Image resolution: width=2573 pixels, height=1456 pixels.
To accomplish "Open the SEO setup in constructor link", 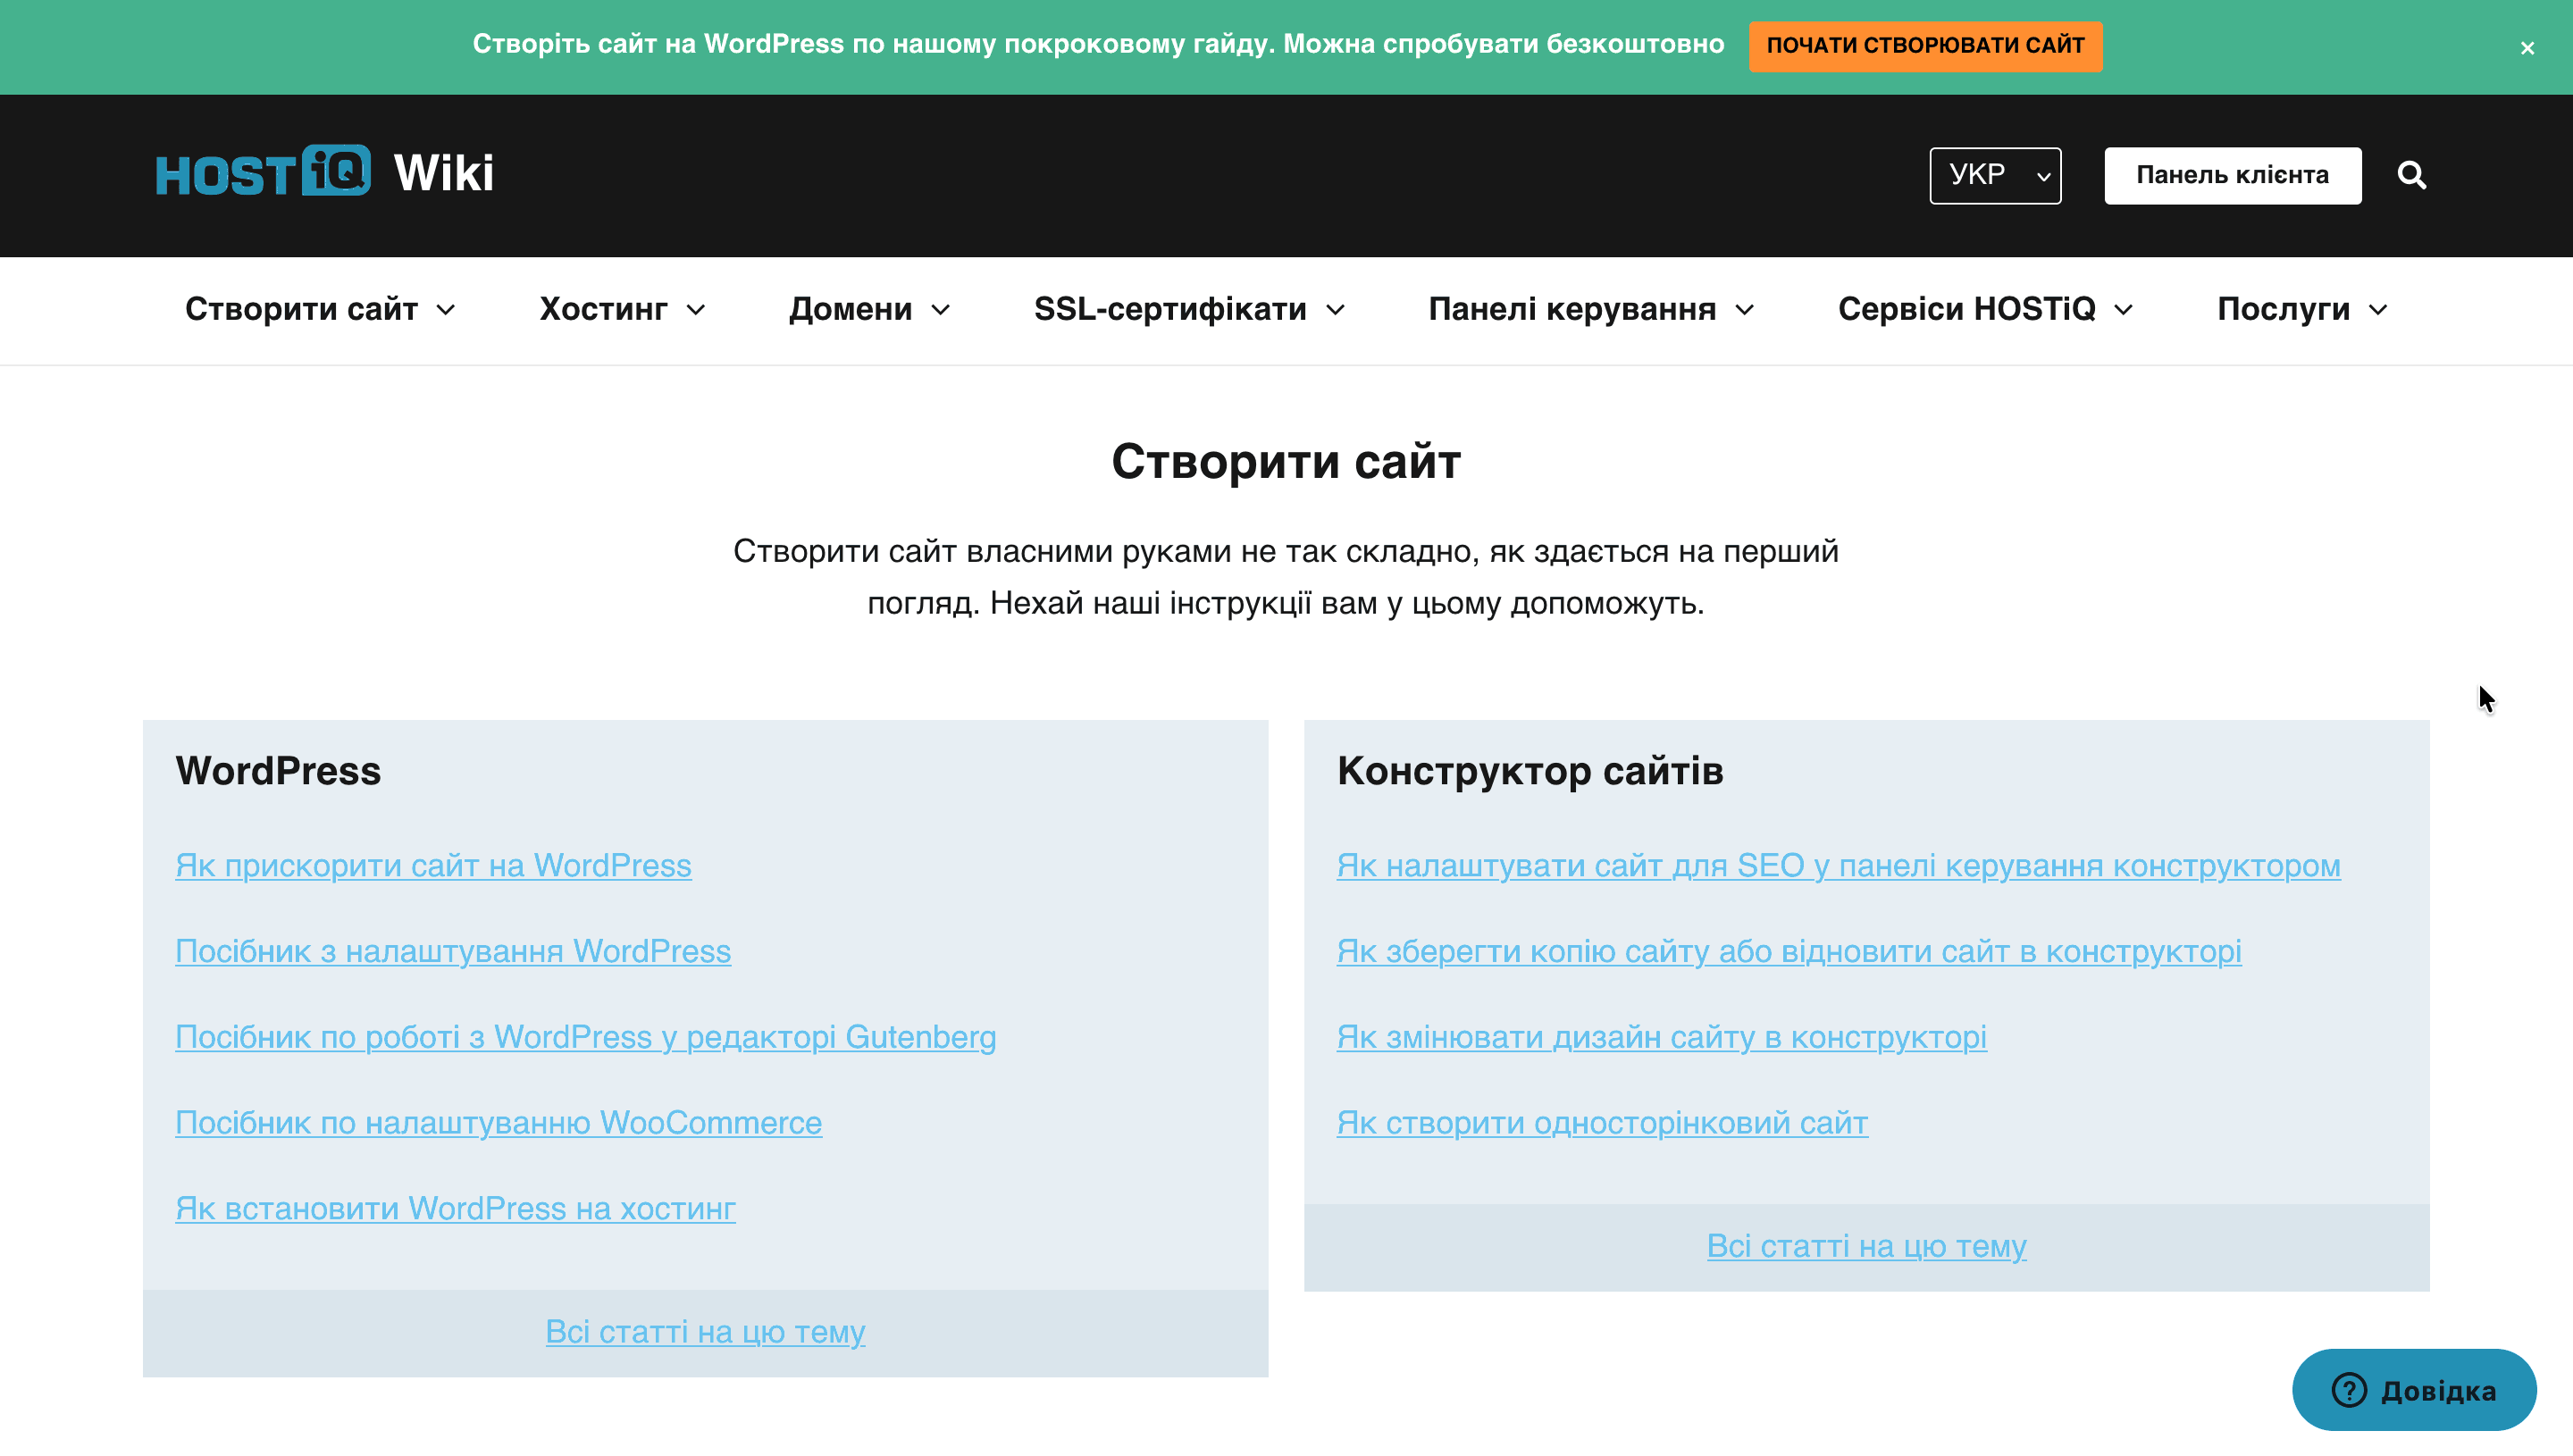I will click(1838, 865).
